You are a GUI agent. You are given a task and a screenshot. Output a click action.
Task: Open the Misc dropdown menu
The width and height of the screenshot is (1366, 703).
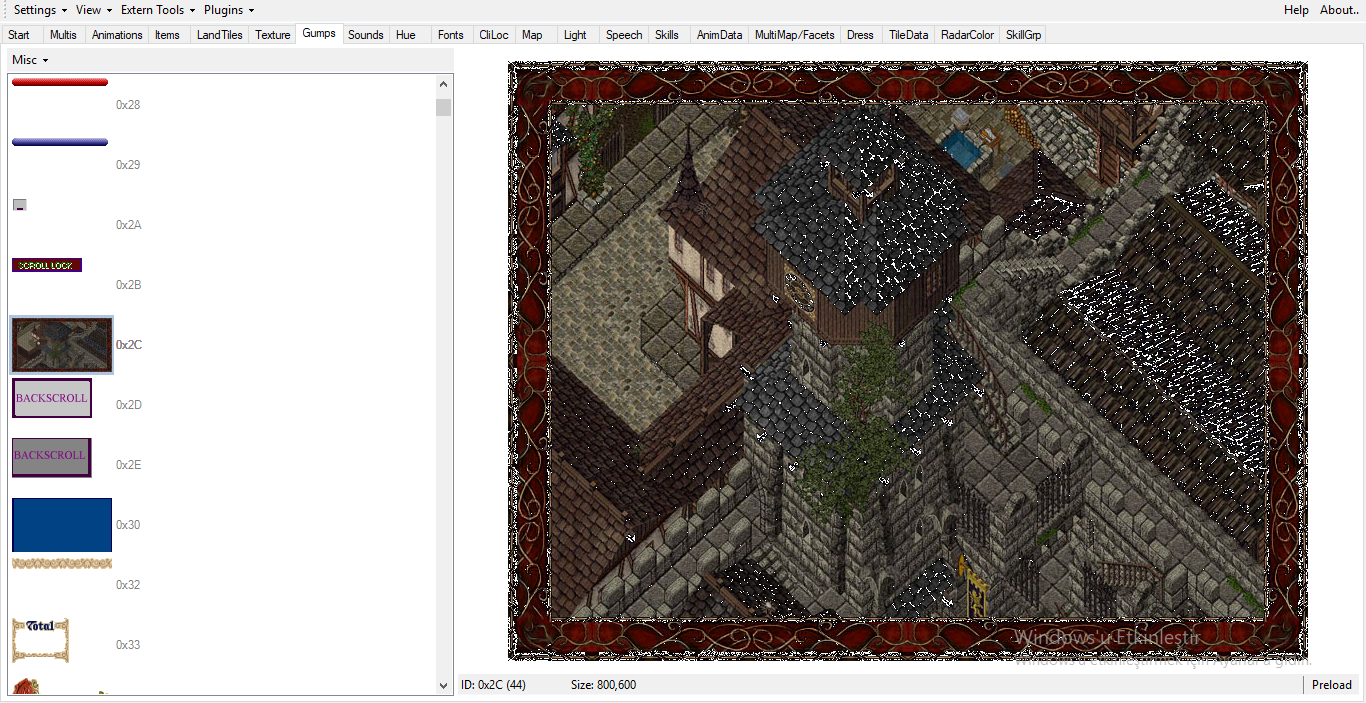click(30, 60)
